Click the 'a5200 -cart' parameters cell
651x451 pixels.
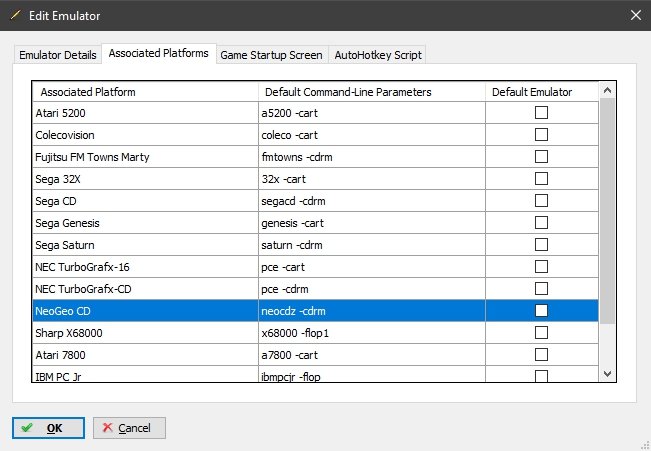pos(372,113)
